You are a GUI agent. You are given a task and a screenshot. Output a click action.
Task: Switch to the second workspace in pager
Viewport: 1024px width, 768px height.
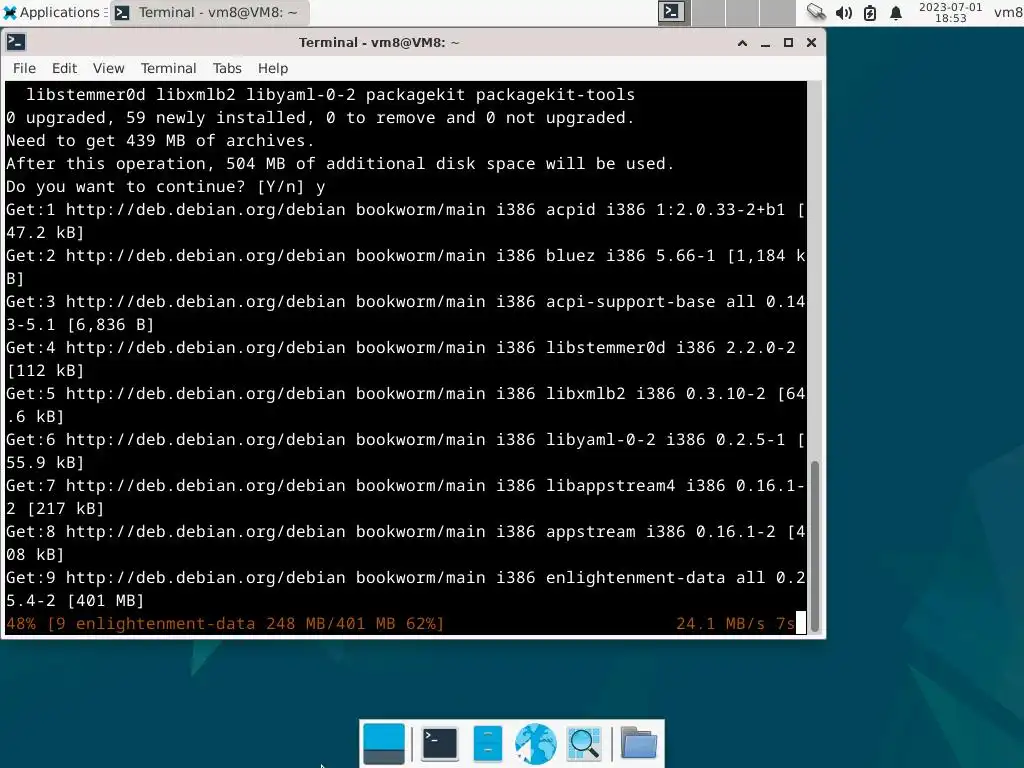pyautogui.click(x=708, y=12)
